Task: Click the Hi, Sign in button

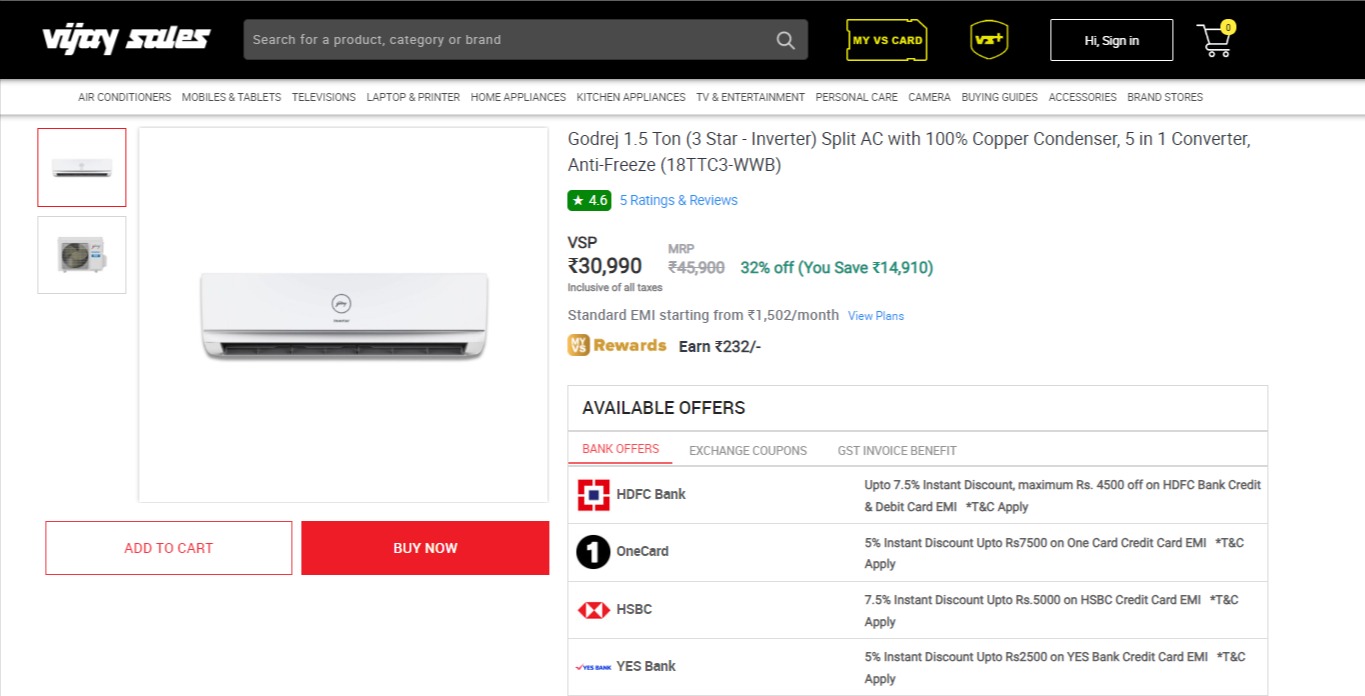Action: click(1111, 40)
